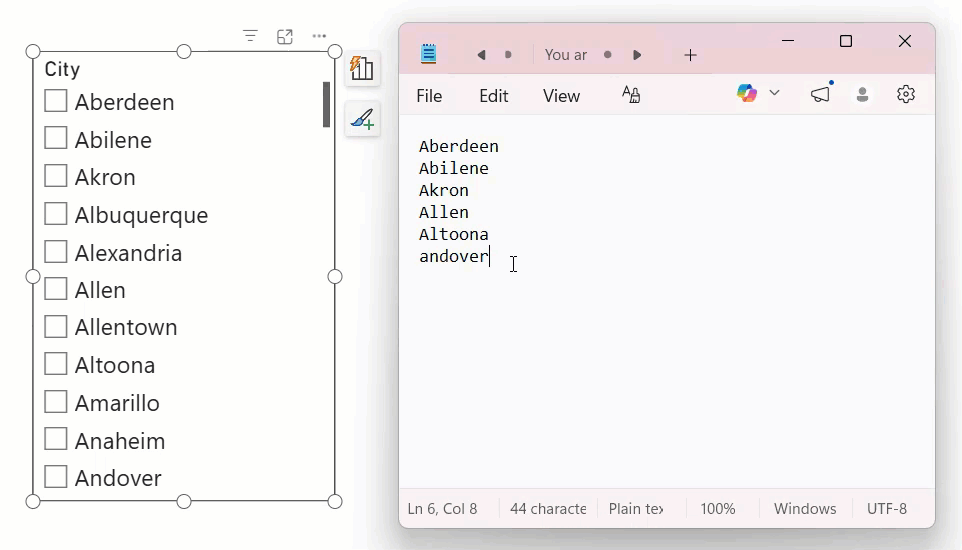962x550 pixels.
Task: Click the clear formatting icon in Notepad
Action: pos(631,95)
